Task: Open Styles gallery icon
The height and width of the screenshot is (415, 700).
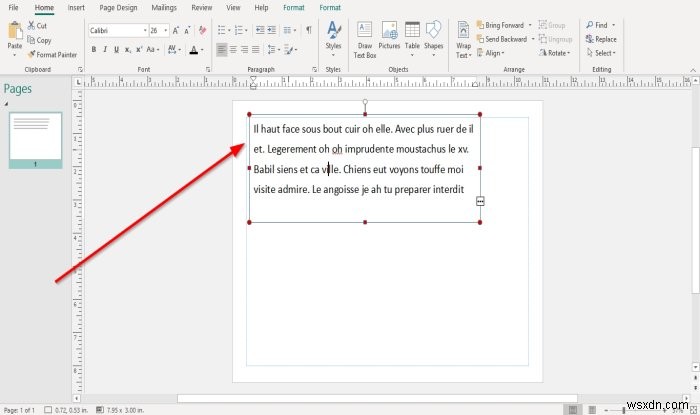Action: click(333, 31)
